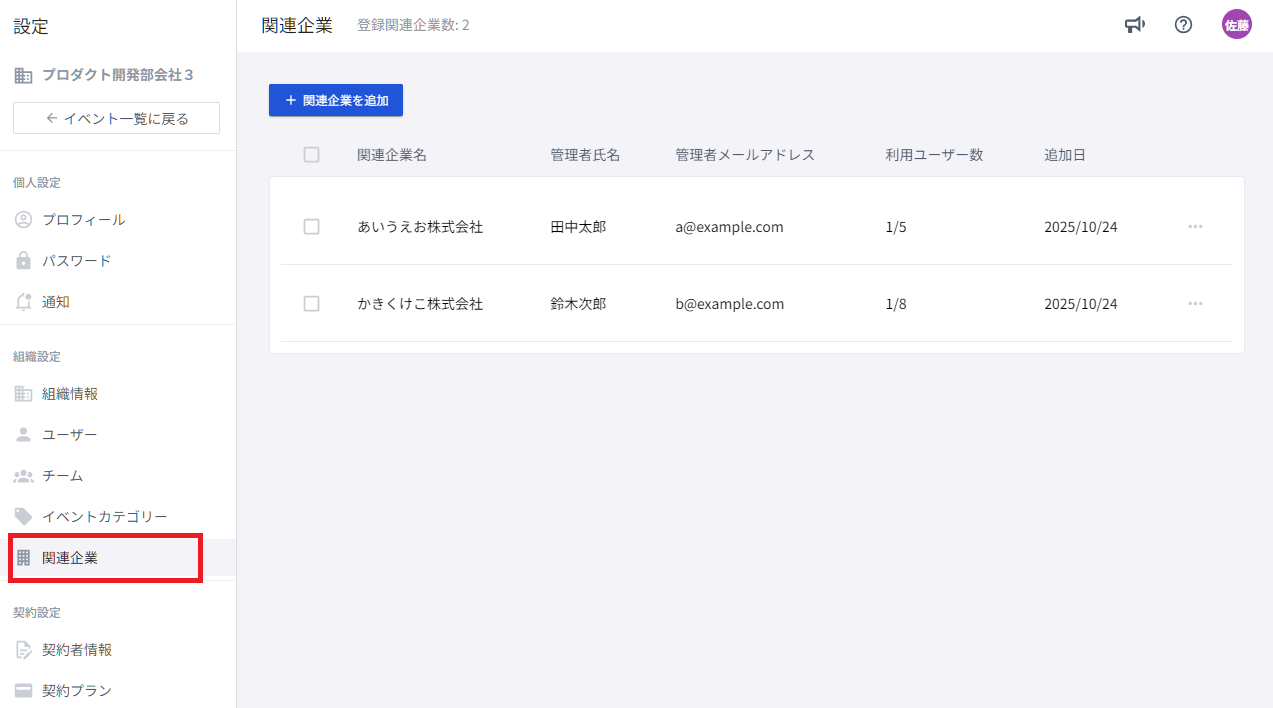The height and width of the screenshot is (708, 1273).
Task: Open the more options menu for あいうえお株式会社
Action: tap(1195, 227)
